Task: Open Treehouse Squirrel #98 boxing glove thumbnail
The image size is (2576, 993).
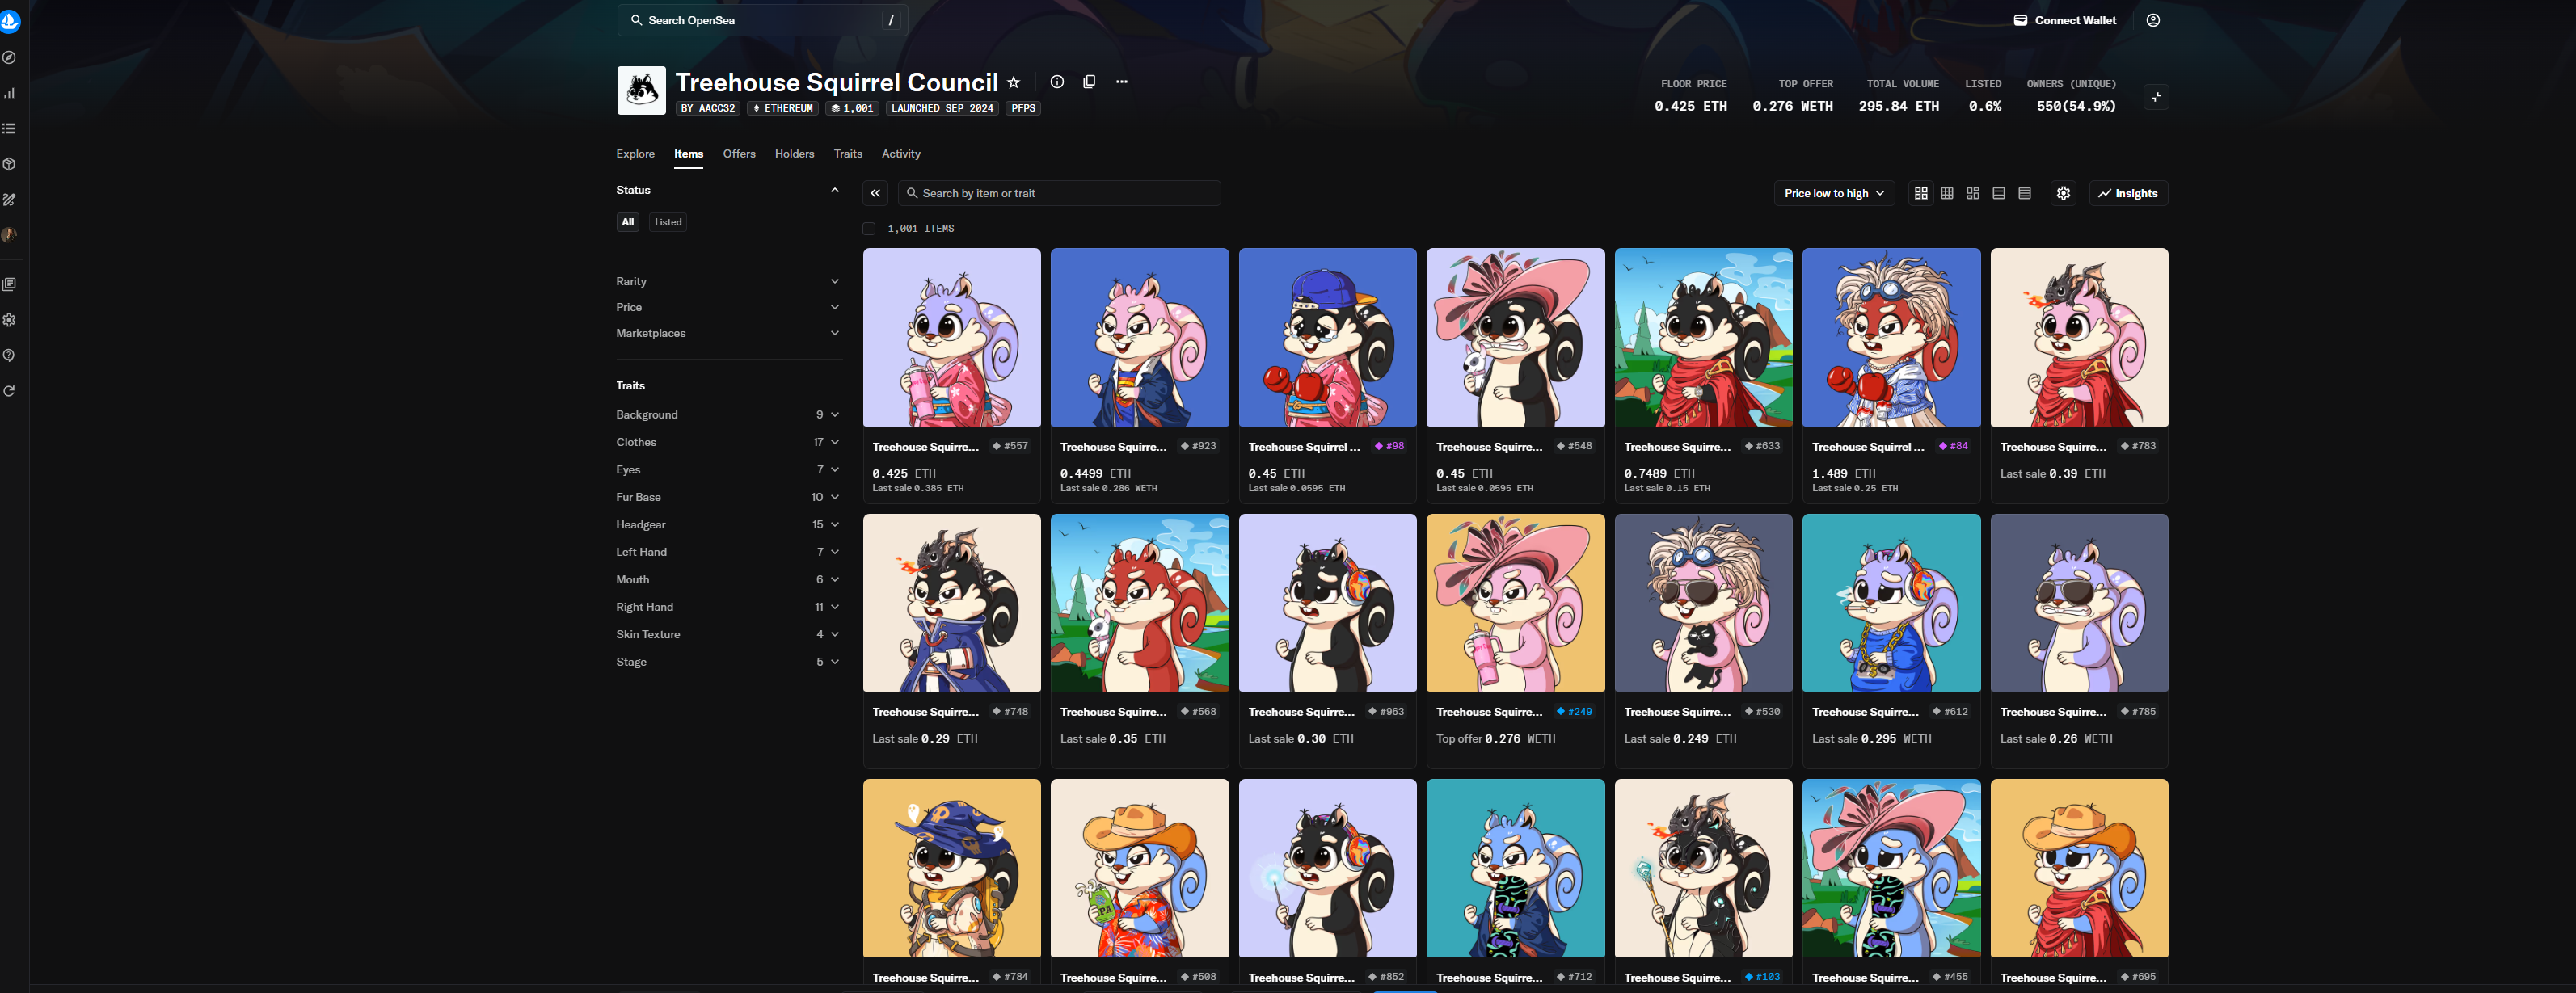Action: (x=1327, y=337)
